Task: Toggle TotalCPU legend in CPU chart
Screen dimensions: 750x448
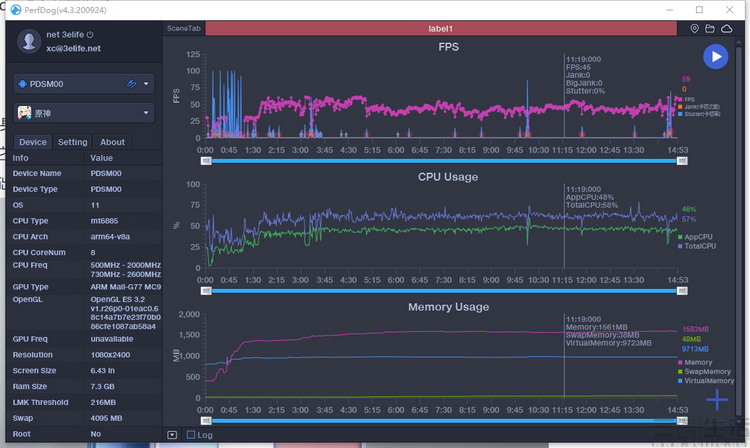Action: 697,246
